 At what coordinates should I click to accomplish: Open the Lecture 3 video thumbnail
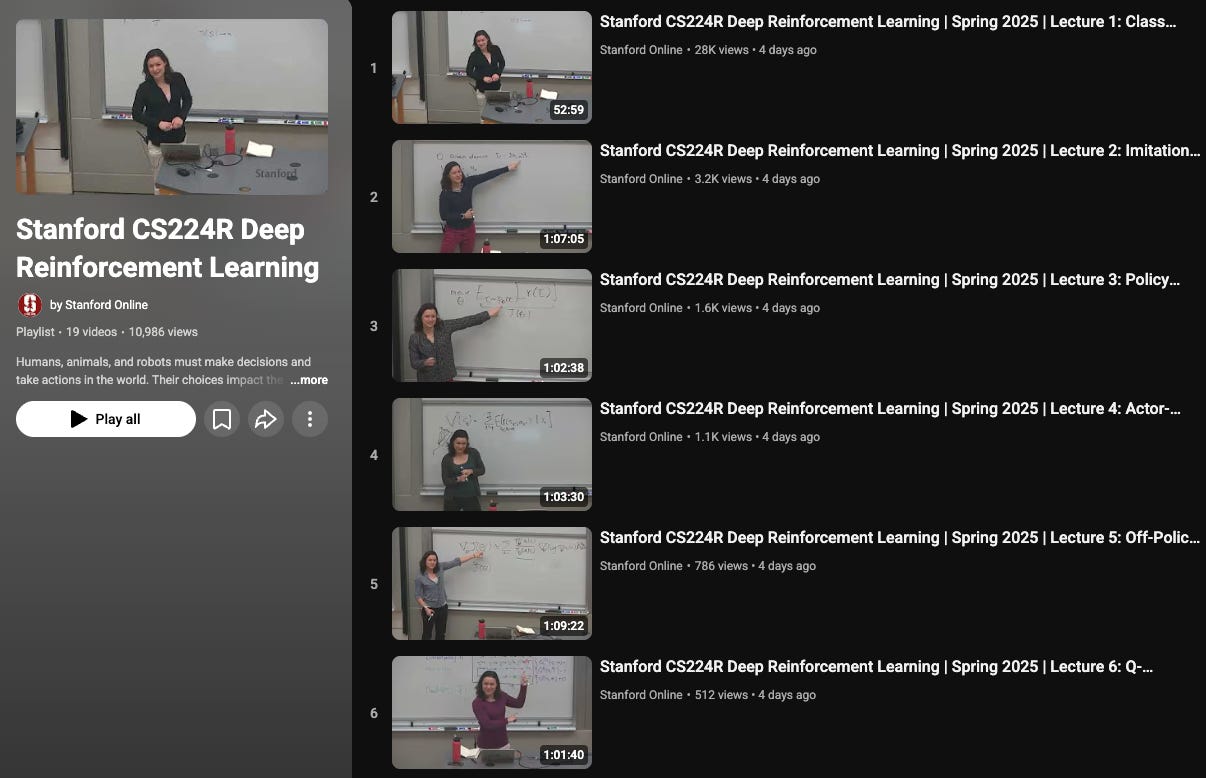(492, 325)
